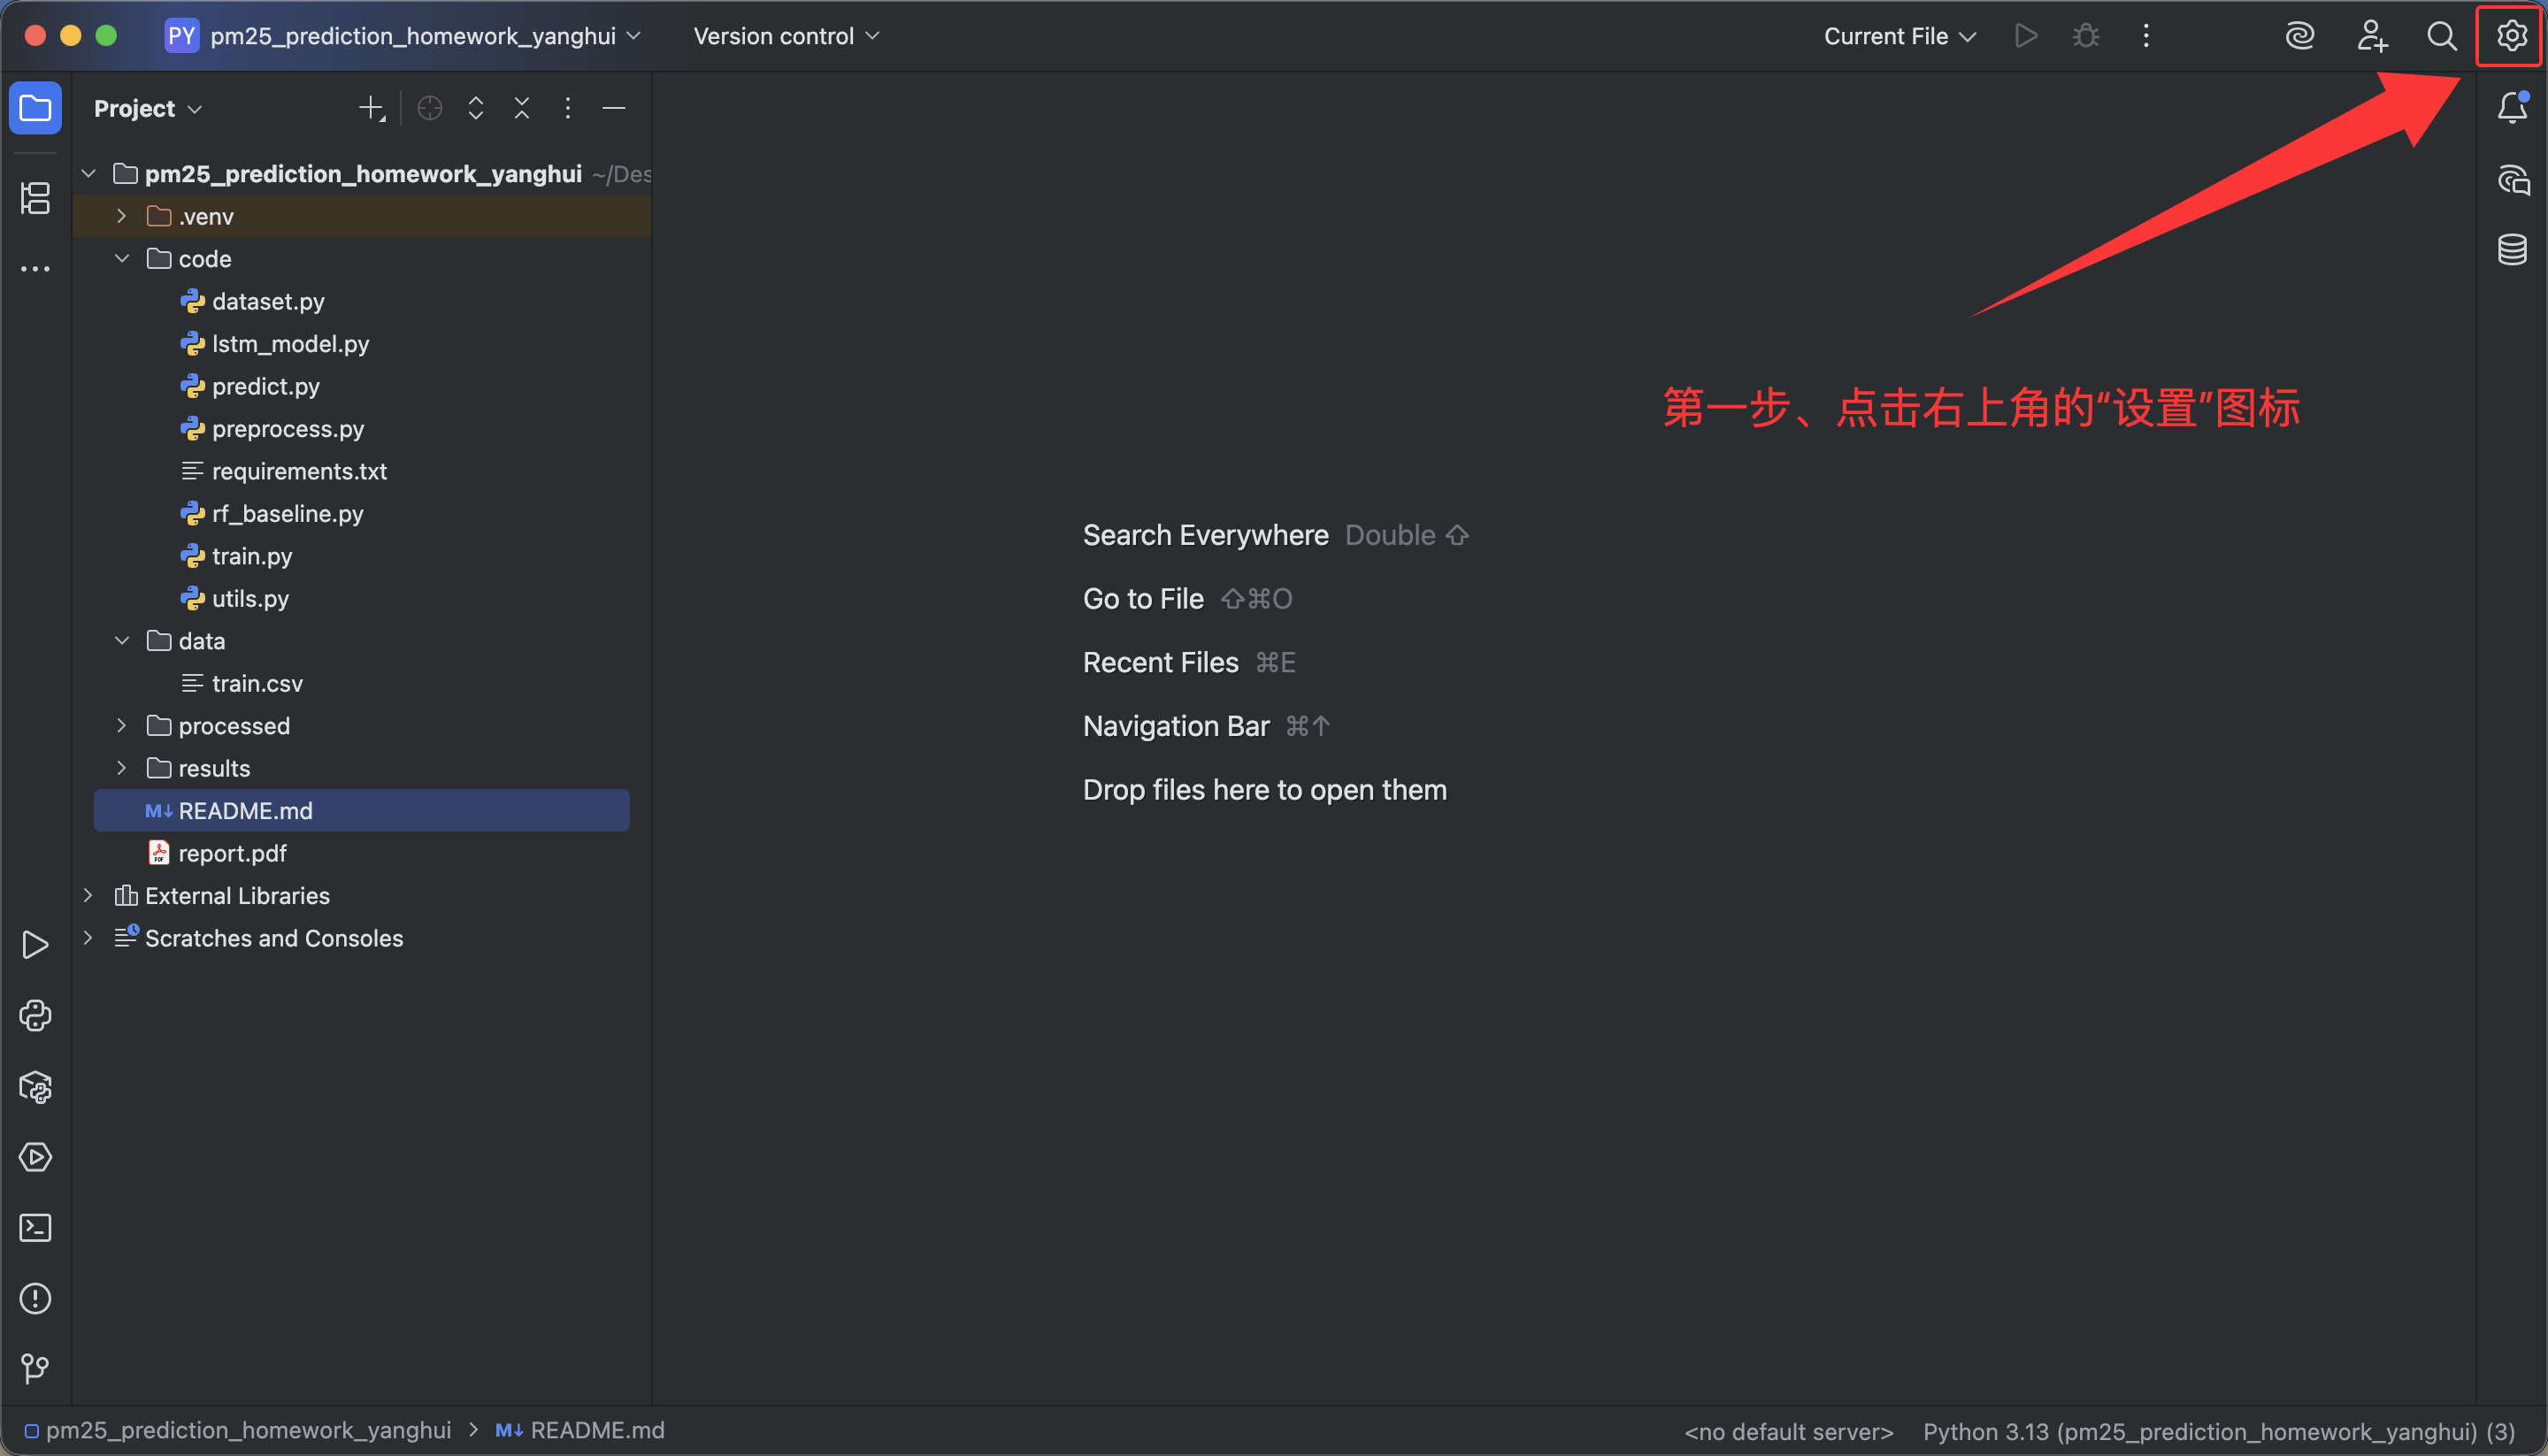
Task: Click the no default server status widget
Action: [1788, 1431]
